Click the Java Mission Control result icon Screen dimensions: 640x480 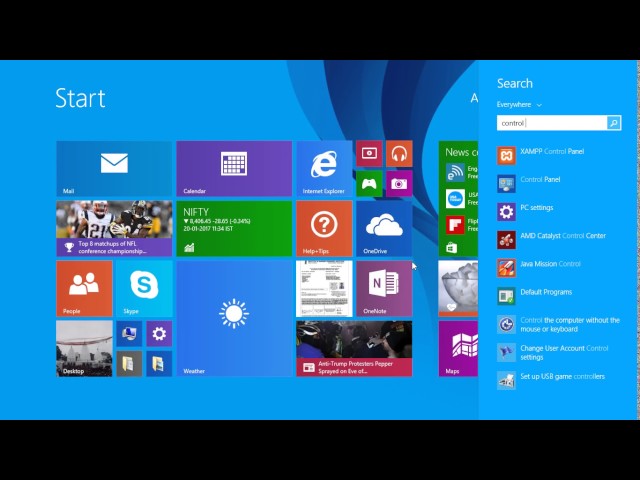[506, 269]
